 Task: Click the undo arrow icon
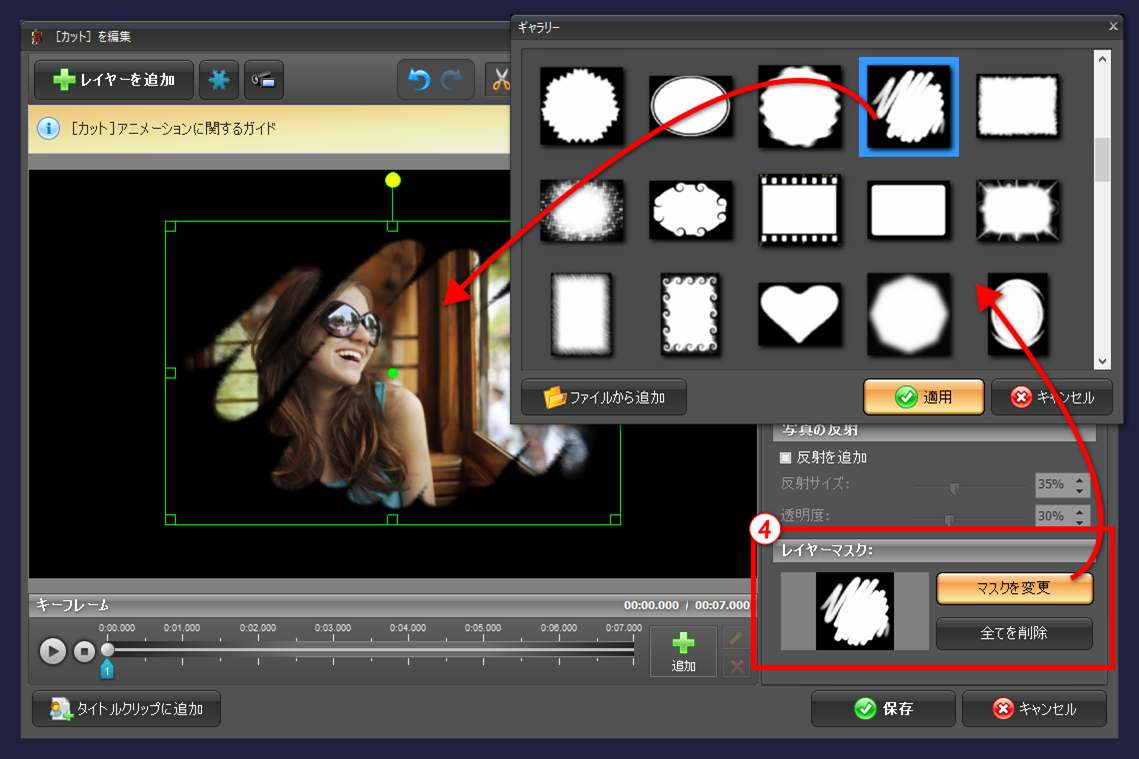[x=419, y=80]
